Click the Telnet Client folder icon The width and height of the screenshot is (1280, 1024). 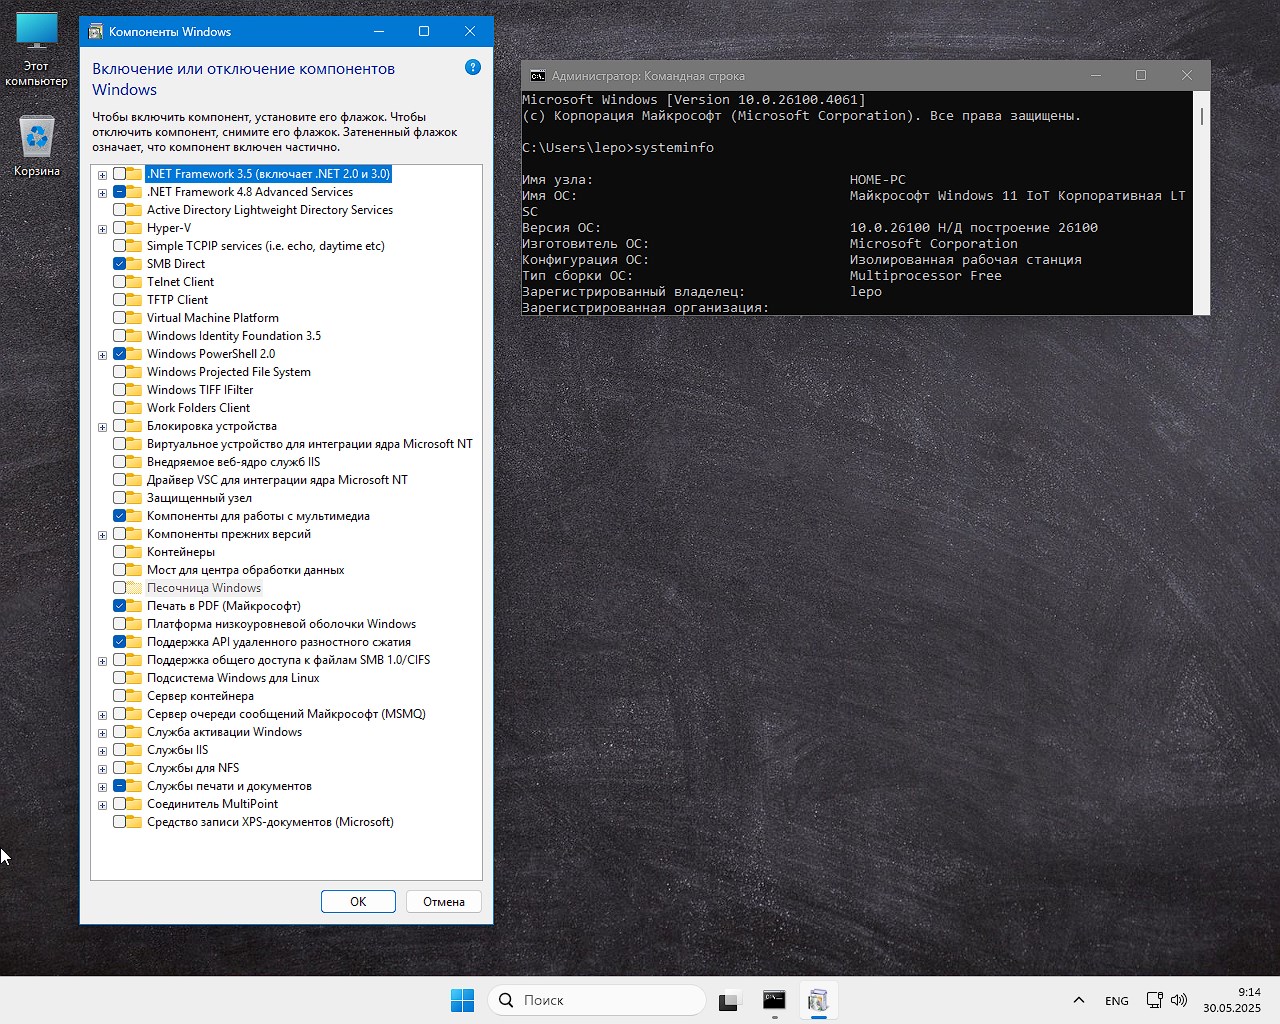point(134,282)
